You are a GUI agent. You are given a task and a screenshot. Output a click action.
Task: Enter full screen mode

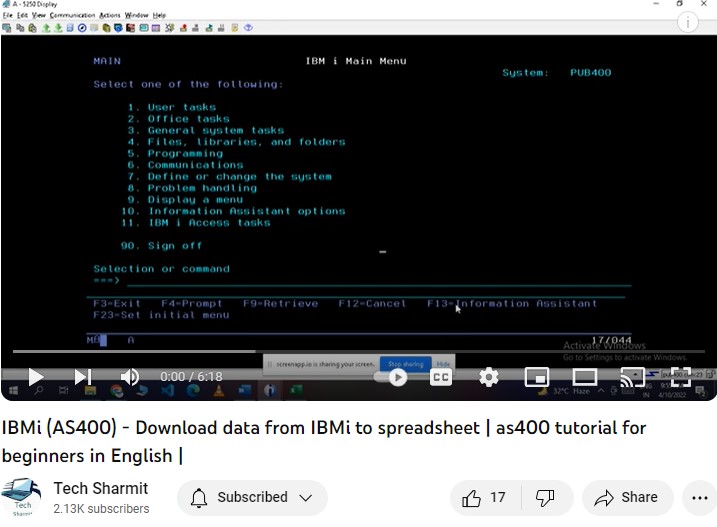(x=681, y=377)
